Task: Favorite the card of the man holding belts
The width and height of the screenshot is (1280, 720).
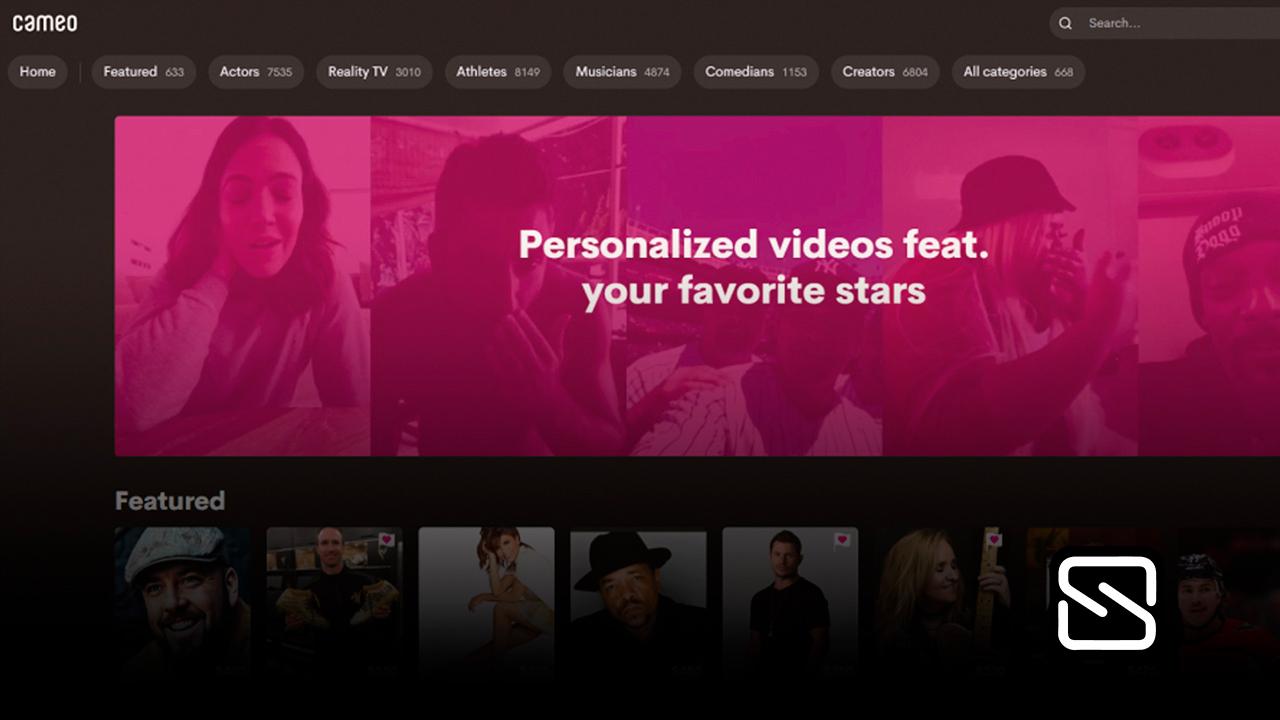Action: pyautogui.click(x=385, y=540)
